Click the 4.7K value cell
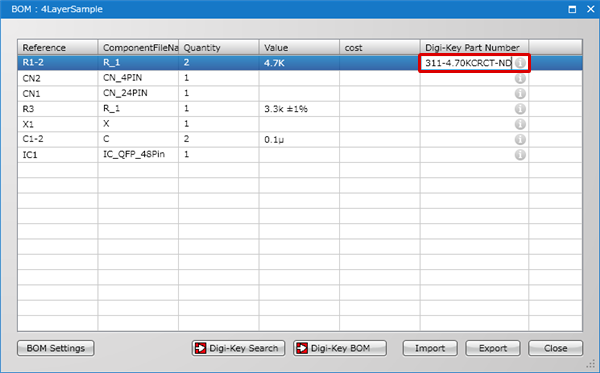600x373 pixels. 299,63
